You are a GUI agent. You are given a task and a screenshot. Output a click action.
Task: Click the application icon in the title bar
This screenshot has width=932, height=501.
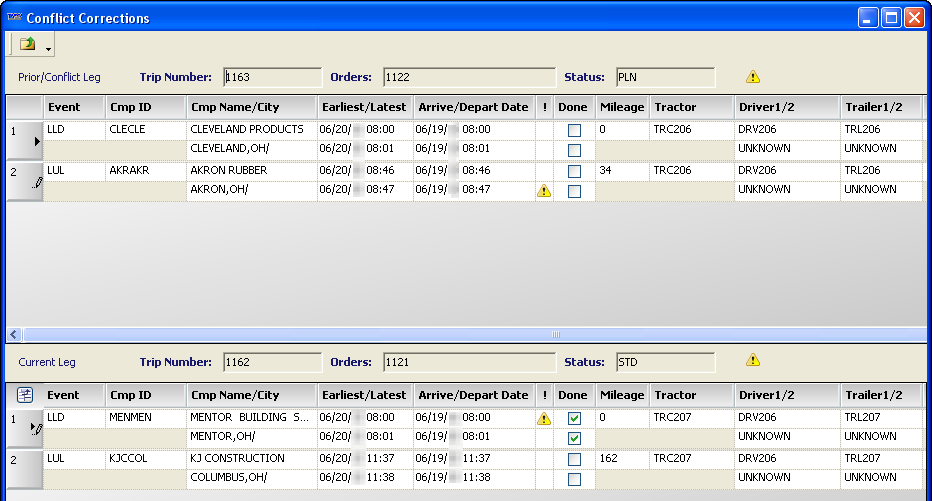point(14,17)
